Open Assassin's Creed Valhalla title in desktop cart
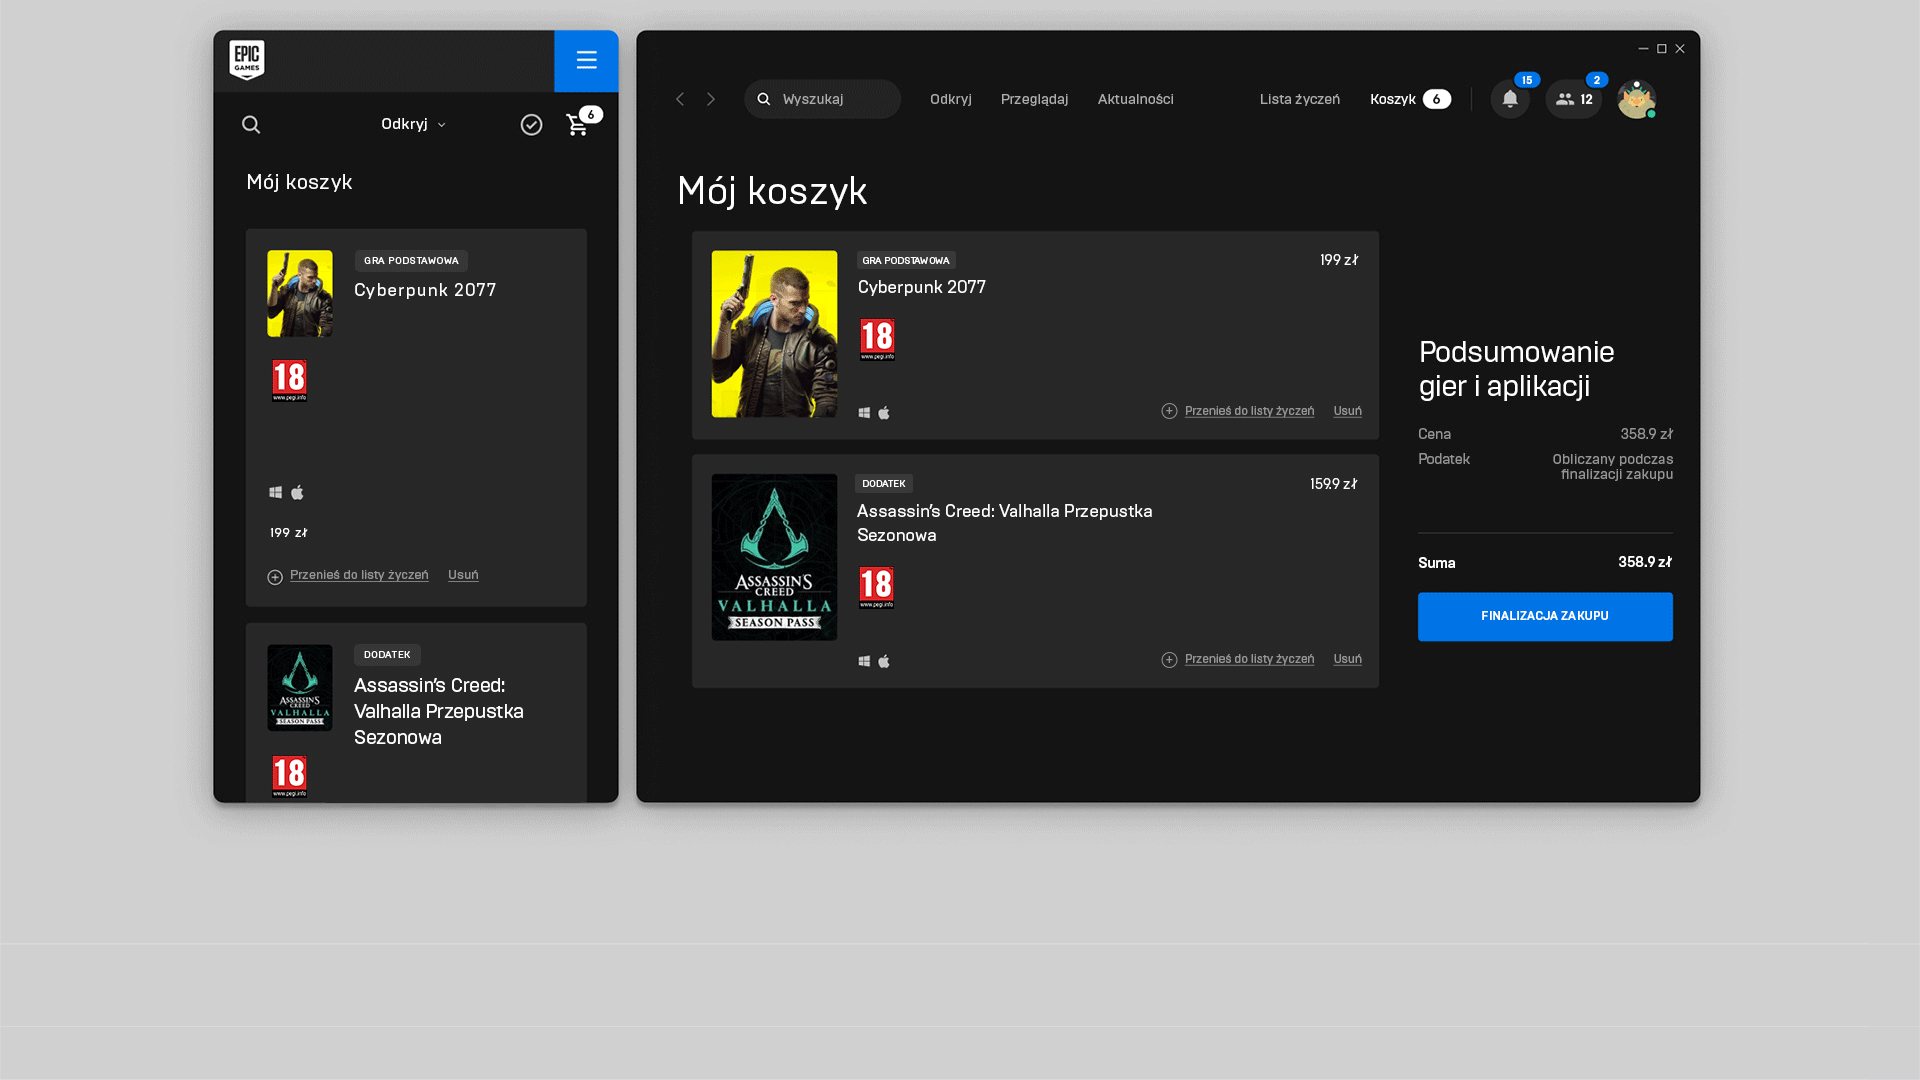Viewport: 1920px width, 1080px height. point(1005,523)
